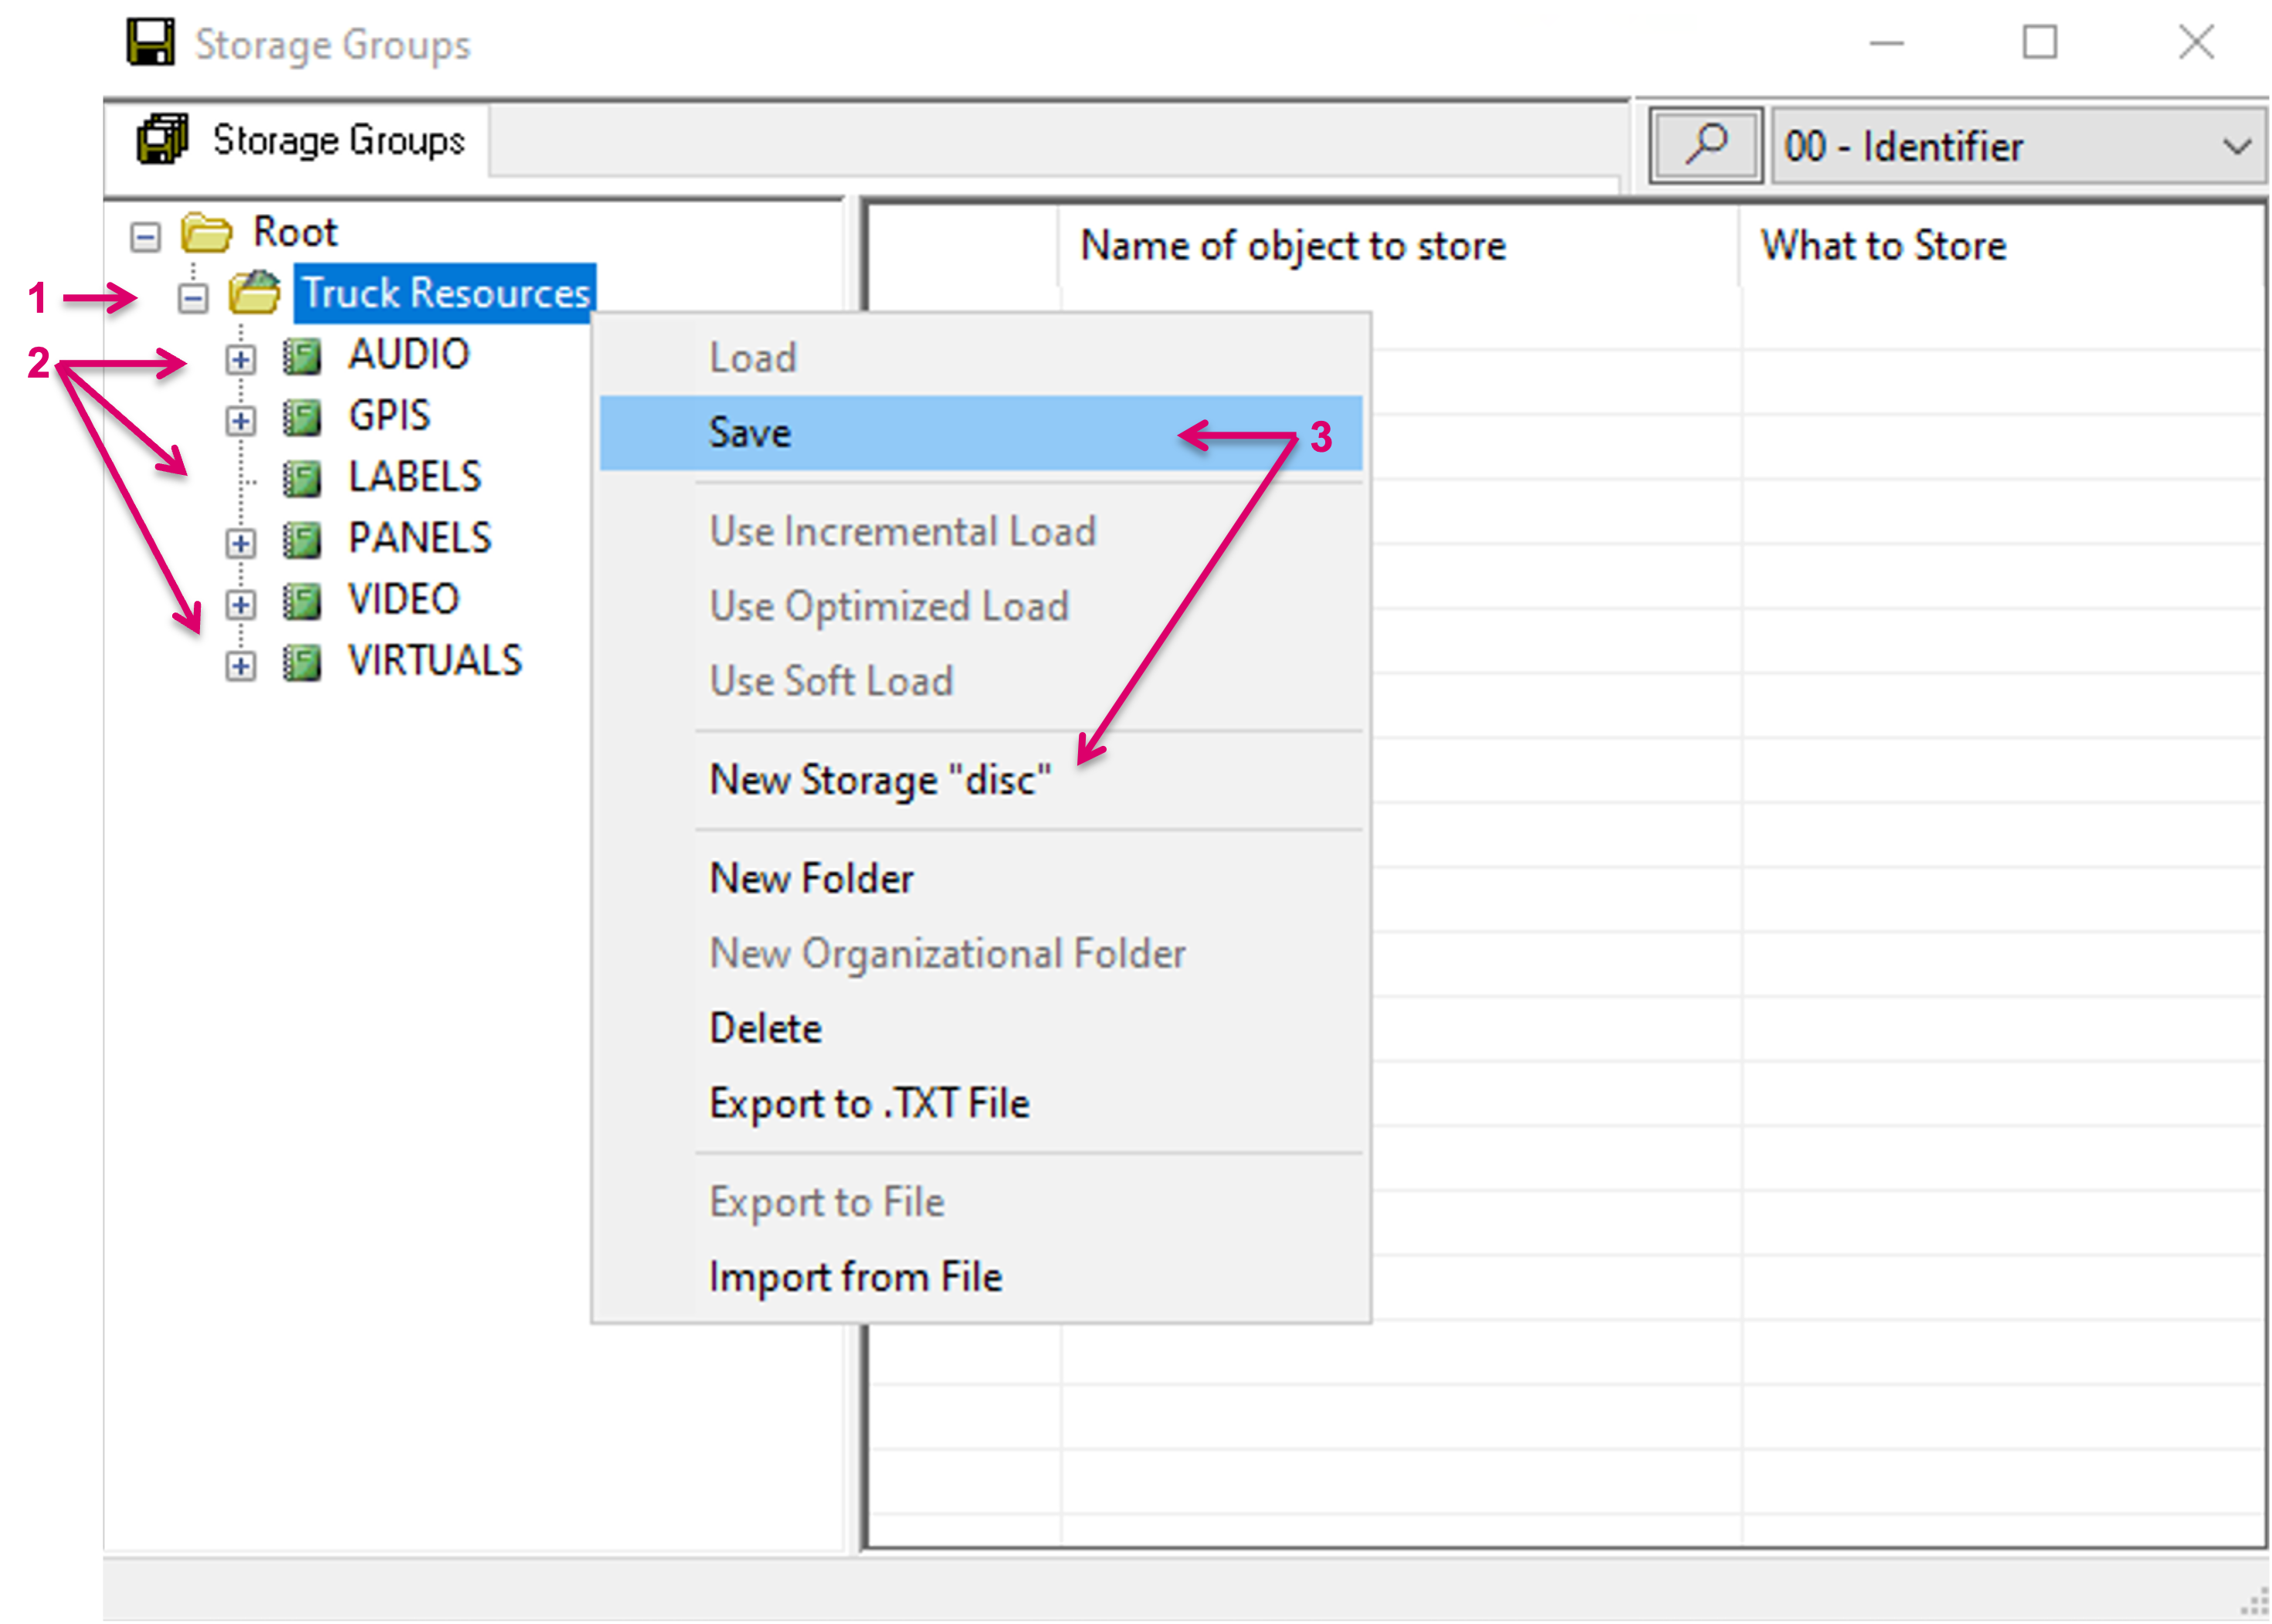Click the magnifier search button
Viewport: 2272px width, 1624px height.
(x=1705, y=145)
